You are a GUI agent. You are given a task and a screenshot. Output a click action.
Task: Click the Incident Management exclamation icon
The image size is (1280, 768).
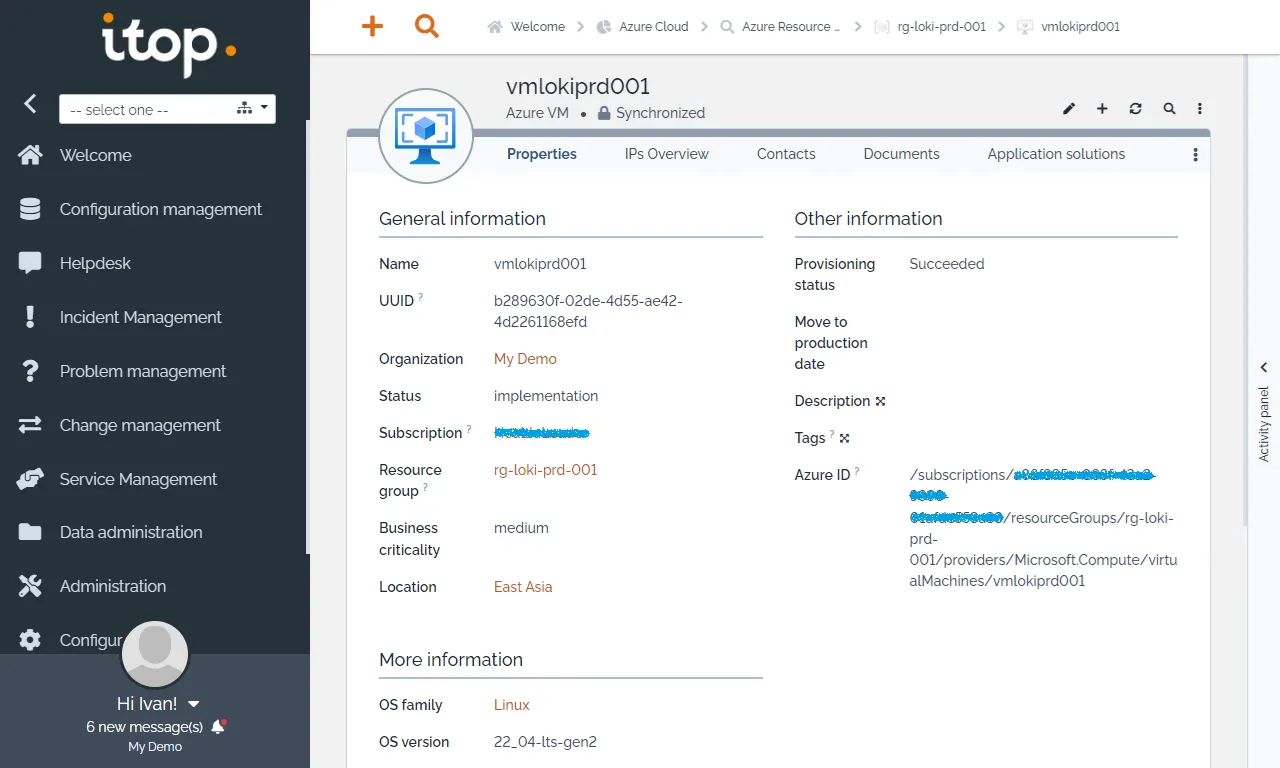coord(30,317)
